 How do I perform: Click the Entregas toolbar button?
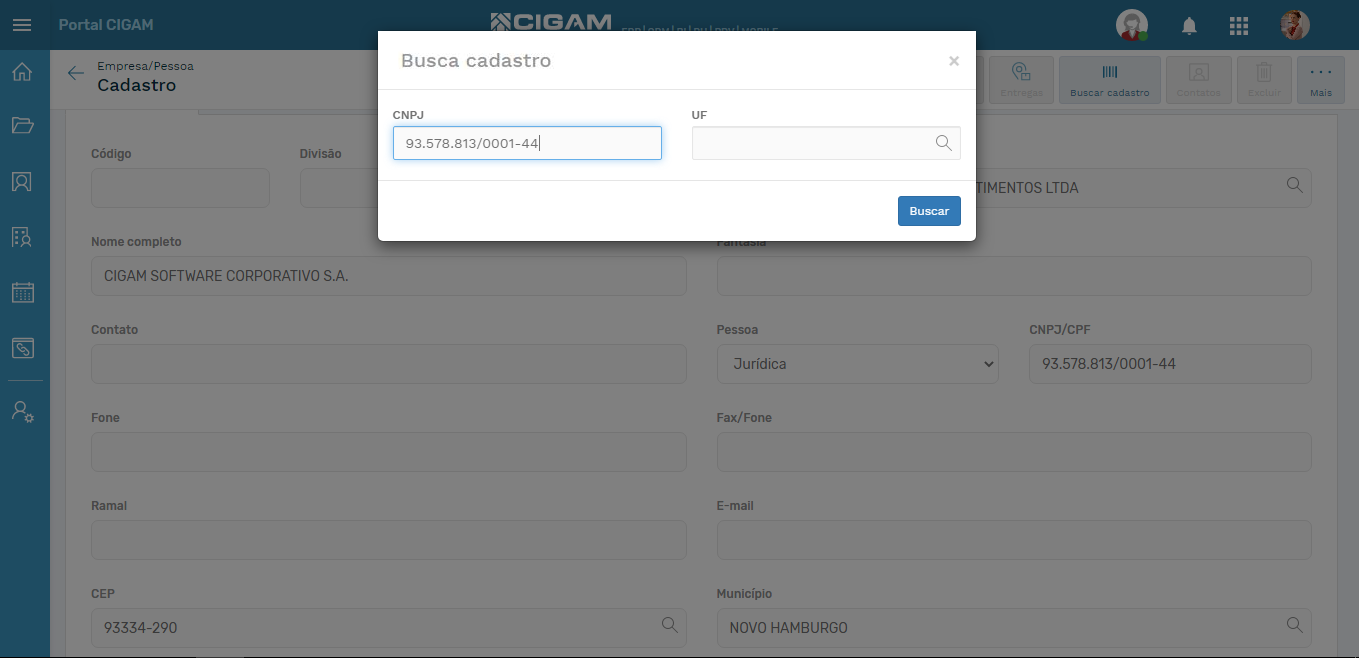(x=1021, y=80)
